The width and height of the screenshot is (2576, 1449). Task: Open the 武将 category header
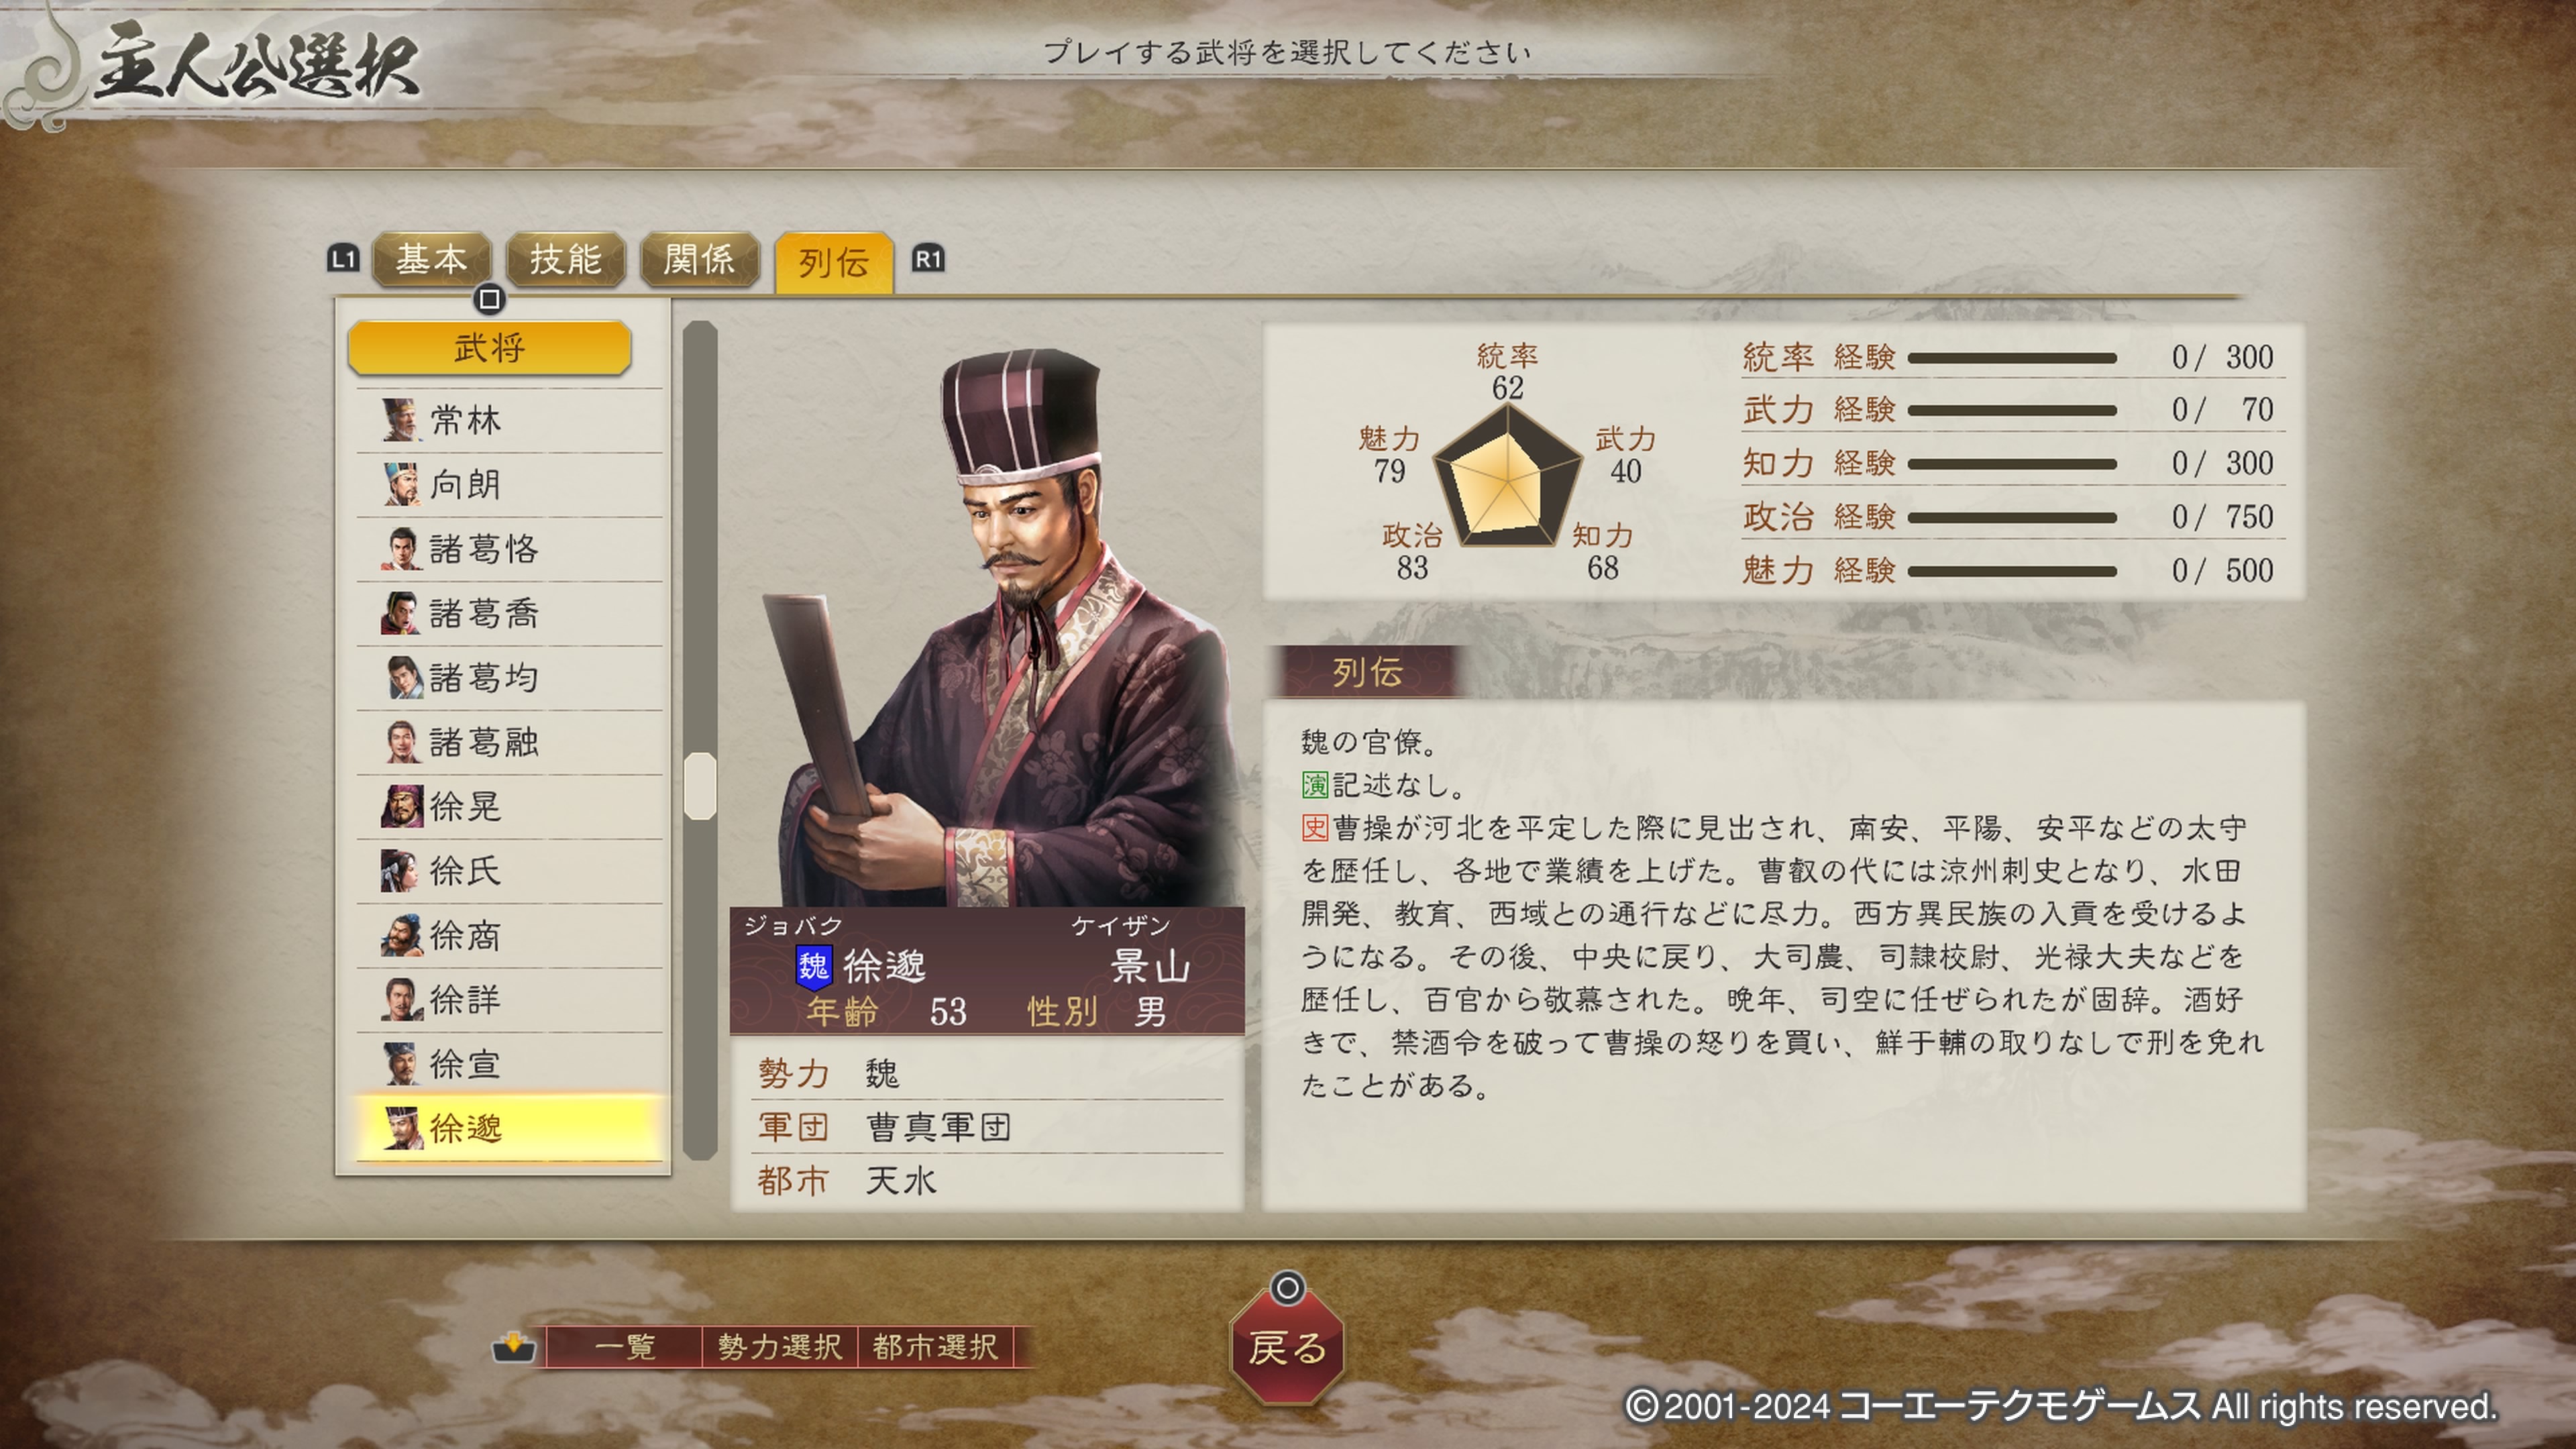489,348
